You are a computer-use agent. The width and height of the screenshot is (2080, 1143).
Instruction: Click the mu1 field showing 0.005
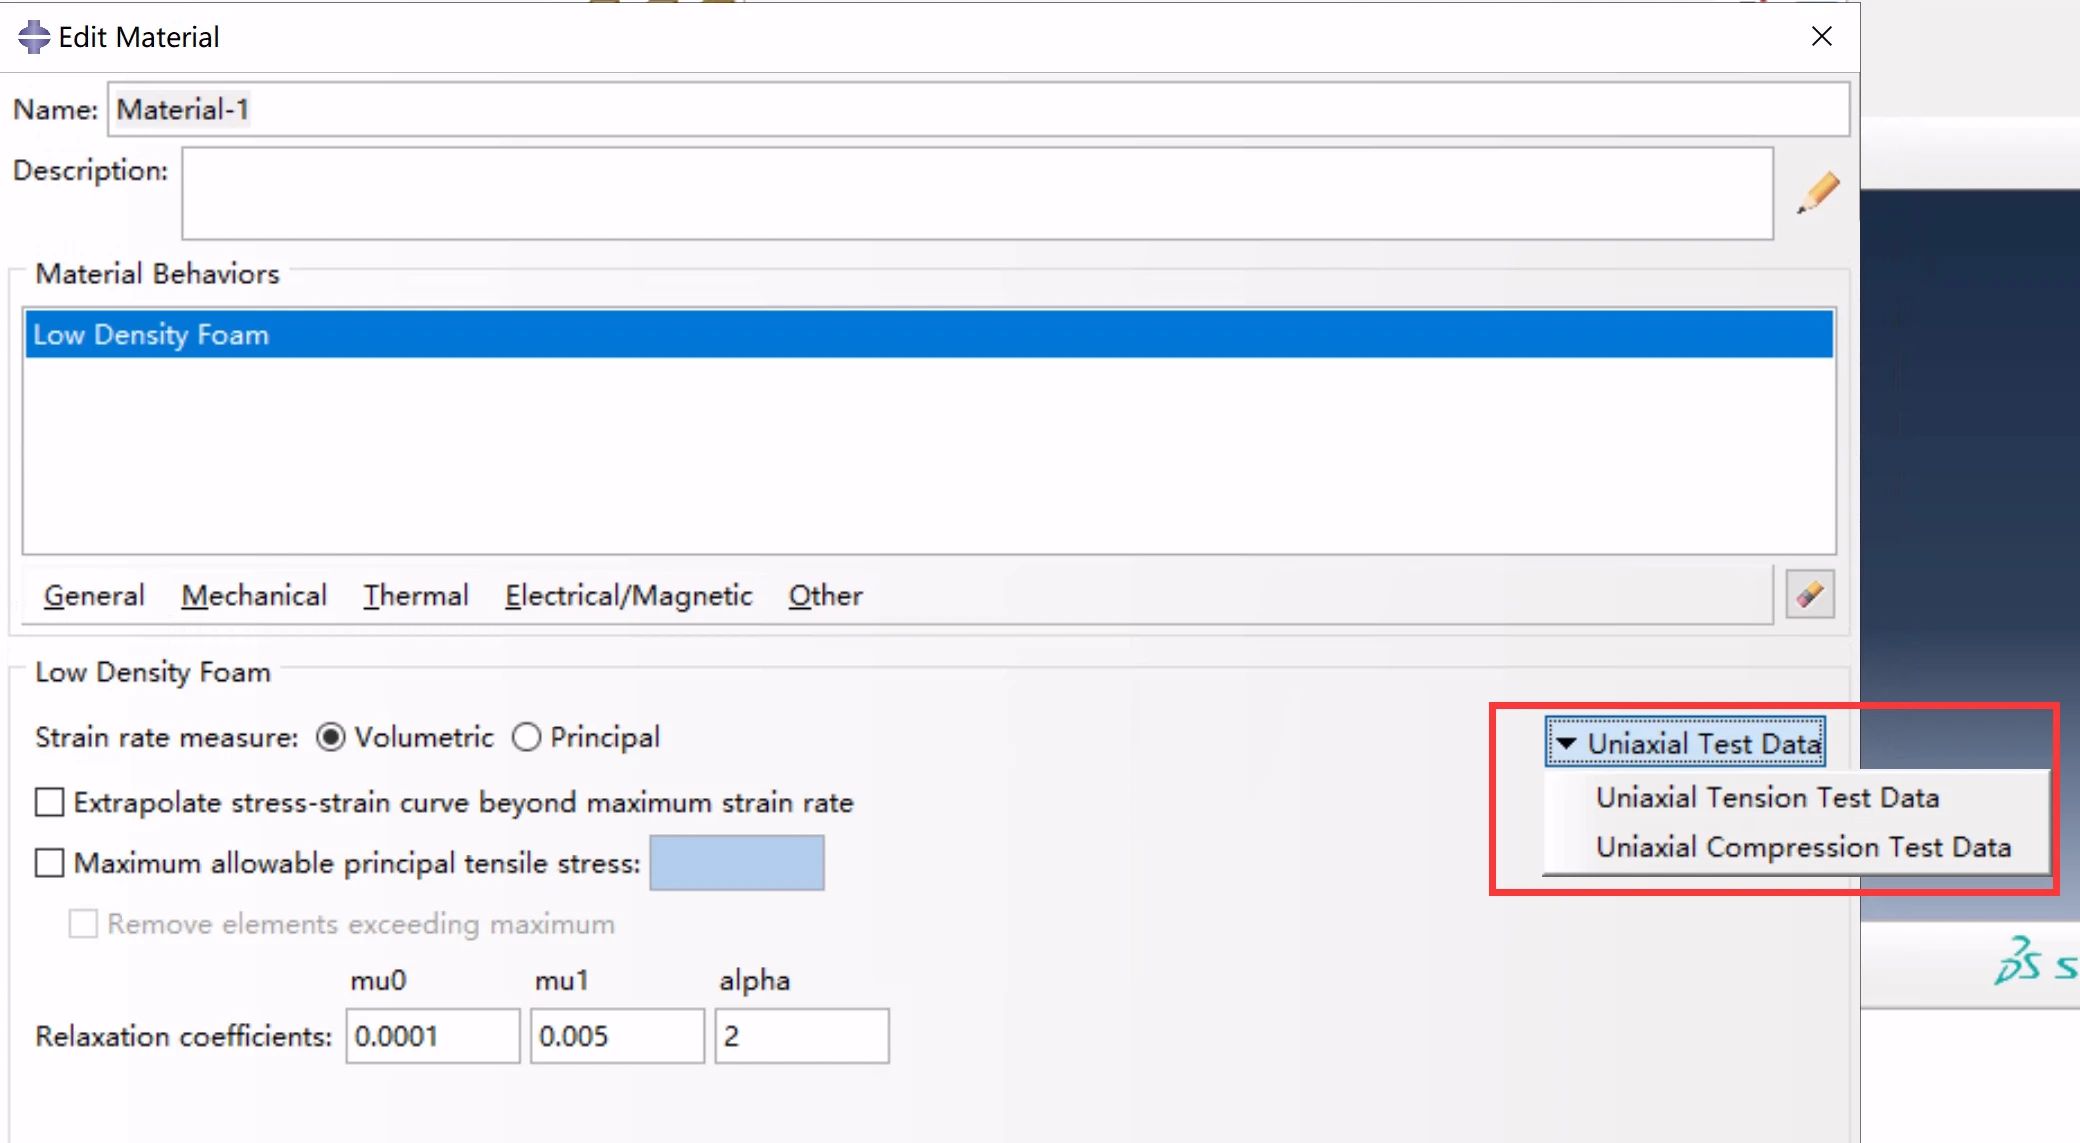tap(617, 1036)
